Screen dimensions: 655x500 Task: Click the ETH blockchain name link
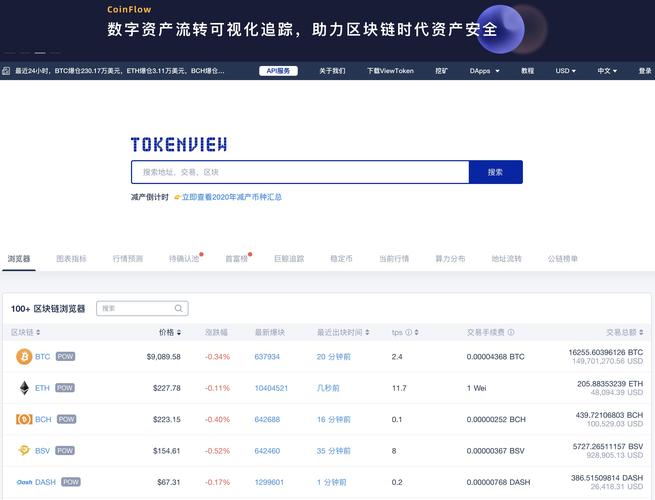(x=42, y=388)
